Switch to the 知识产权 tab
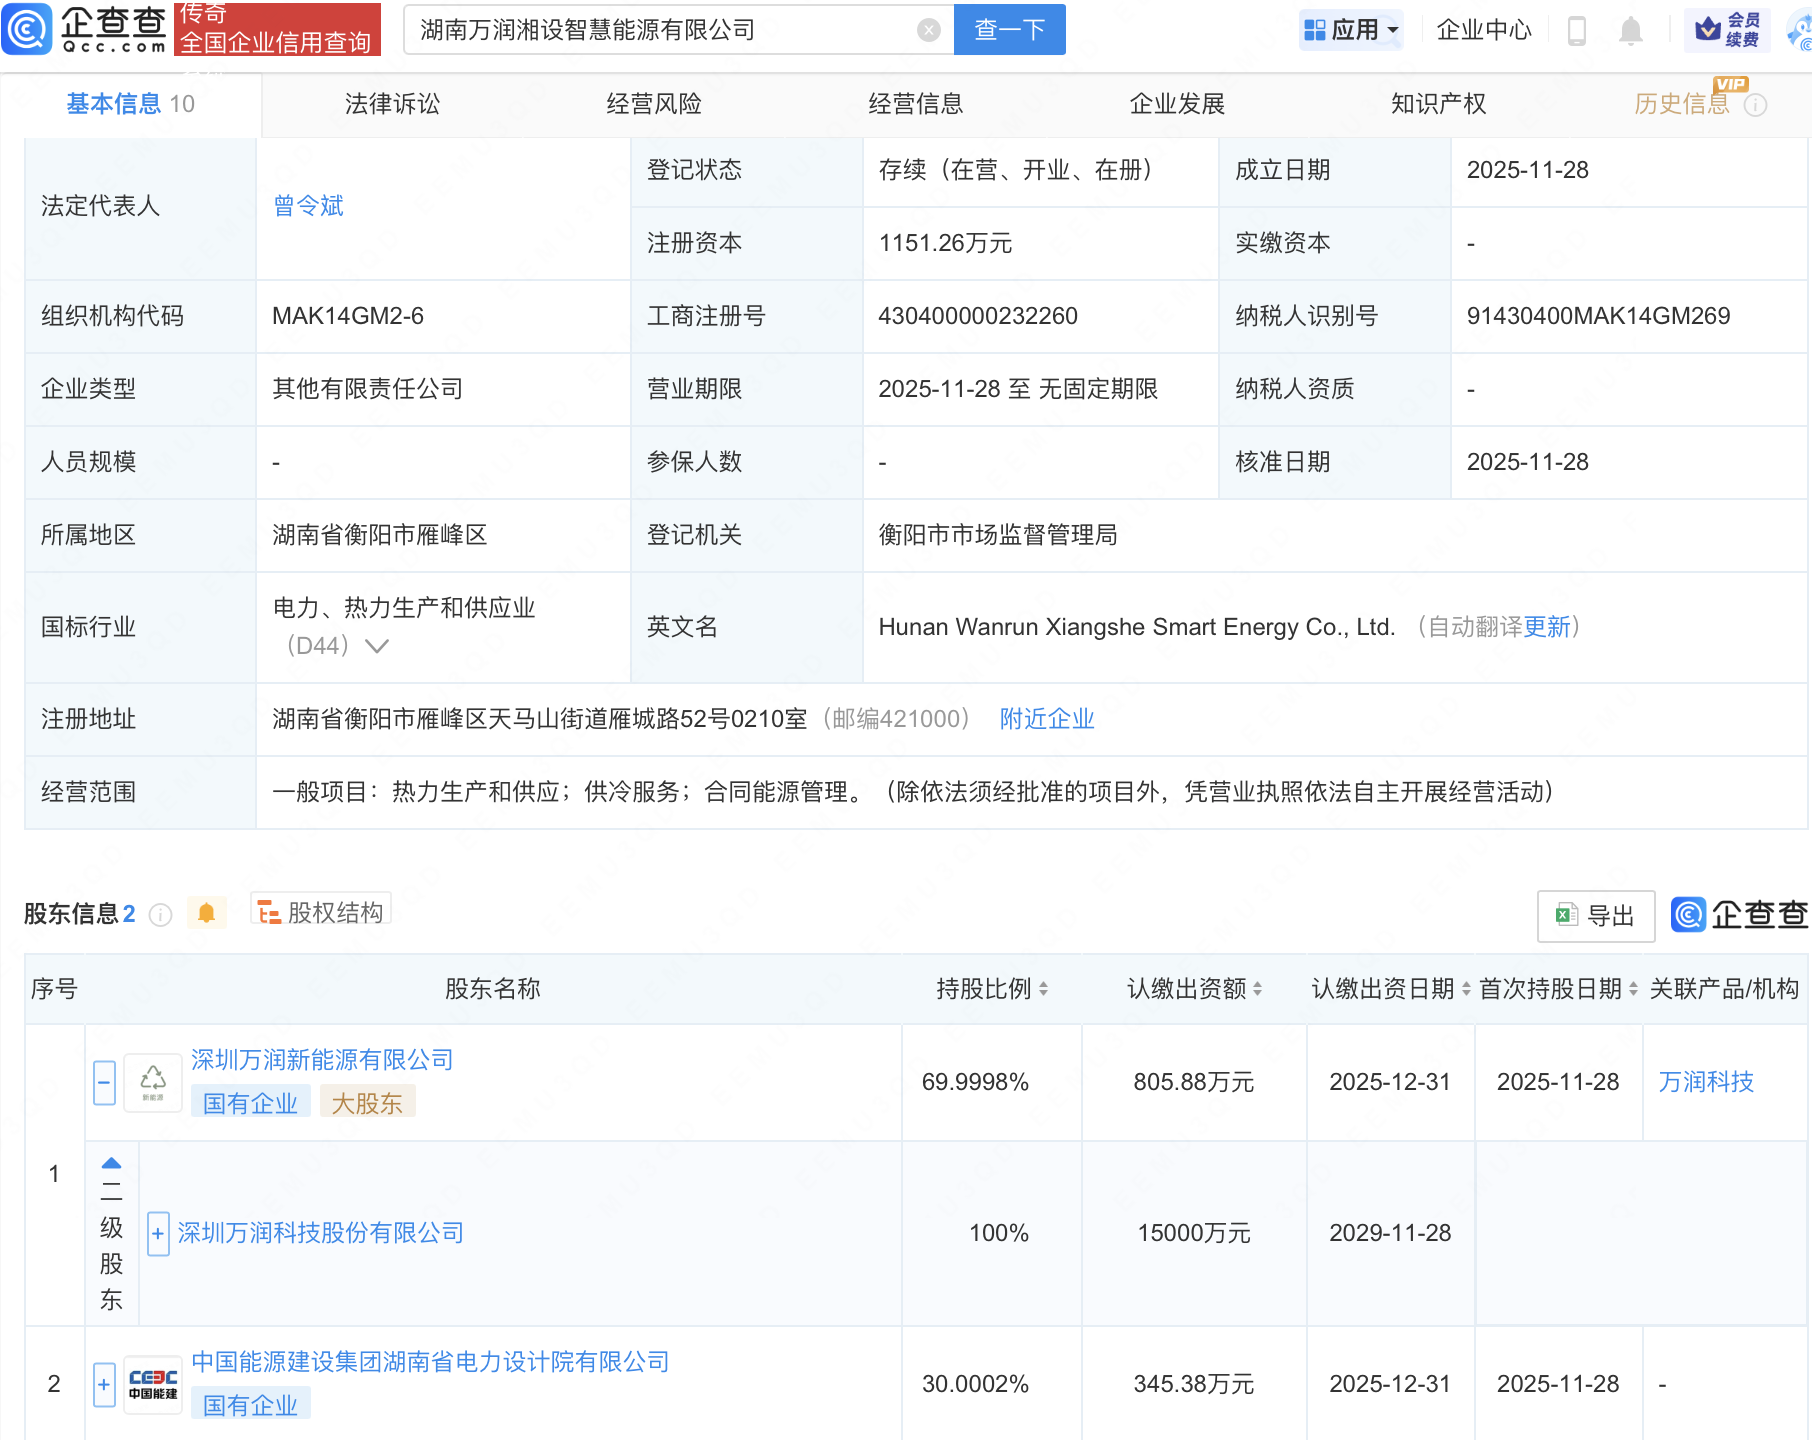1812x1440 pixels. pos(1438,104)
